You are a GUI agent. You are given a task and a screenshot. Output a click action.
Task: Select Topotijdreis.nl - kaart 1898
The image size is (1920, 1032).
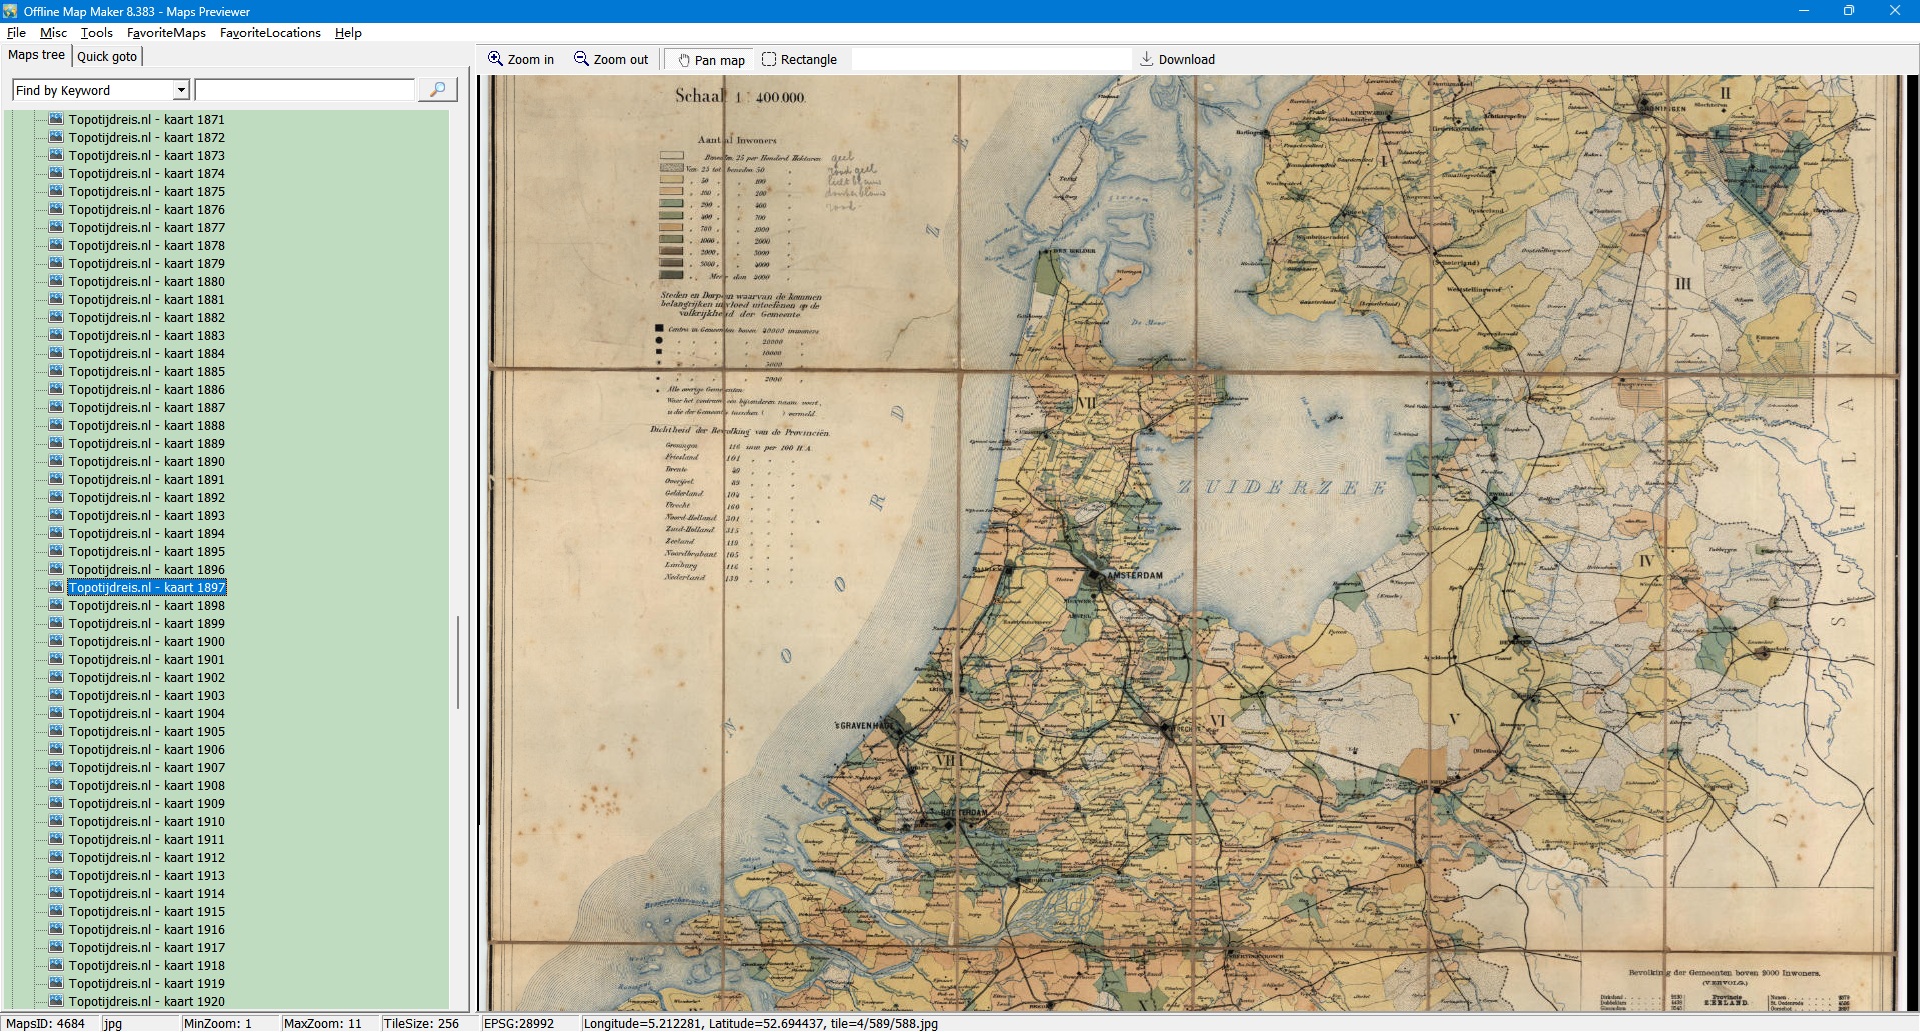pyautogui.click(x=146, y=606)
